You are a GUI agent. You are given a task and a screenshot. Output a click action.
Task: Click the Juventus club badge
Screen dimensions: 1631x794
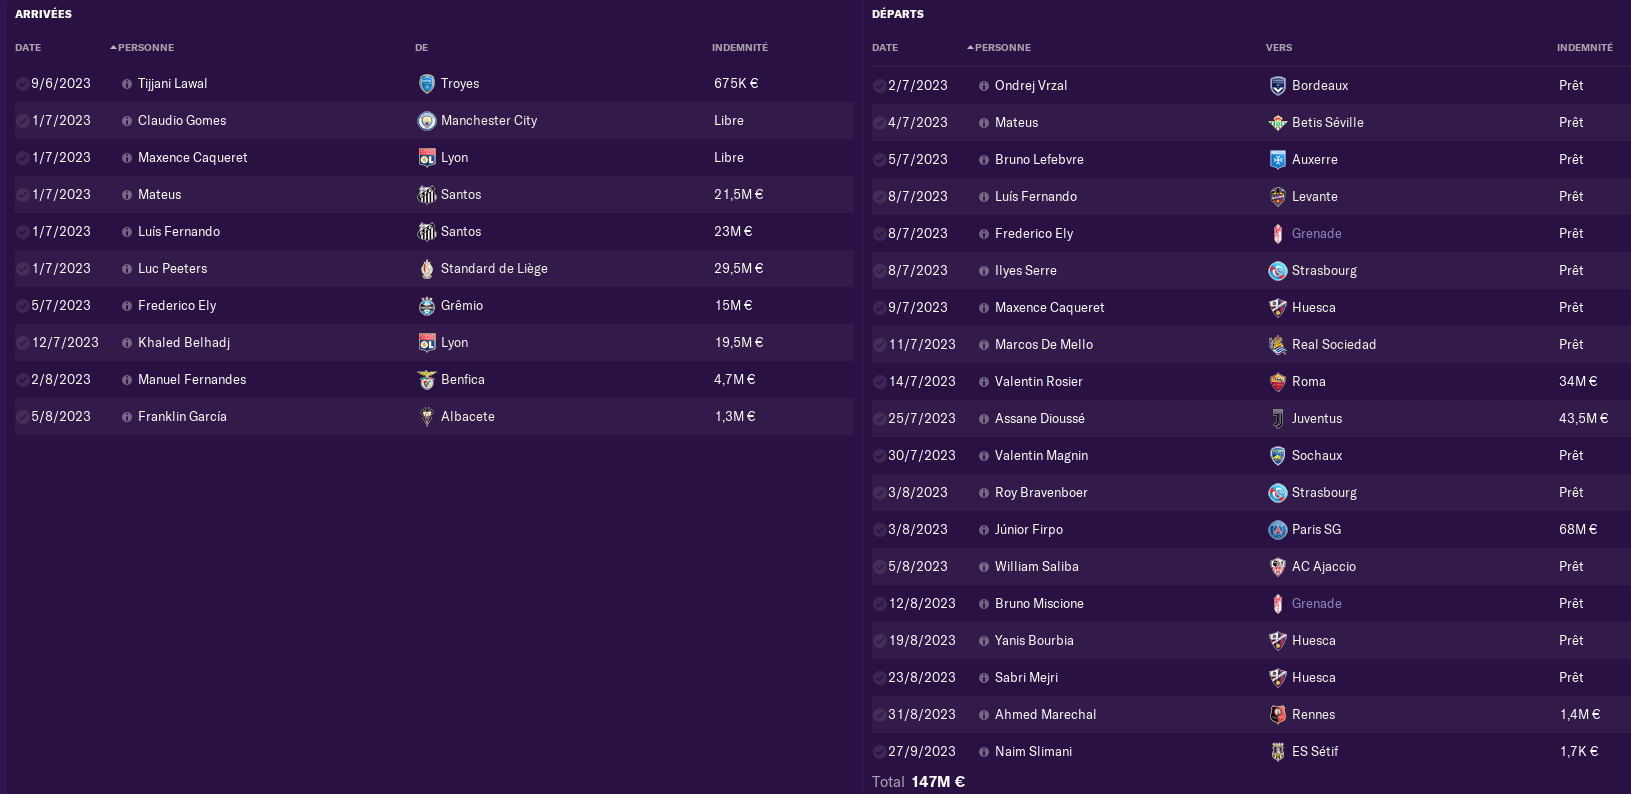pyautogui.click(x=1278, y=419)
